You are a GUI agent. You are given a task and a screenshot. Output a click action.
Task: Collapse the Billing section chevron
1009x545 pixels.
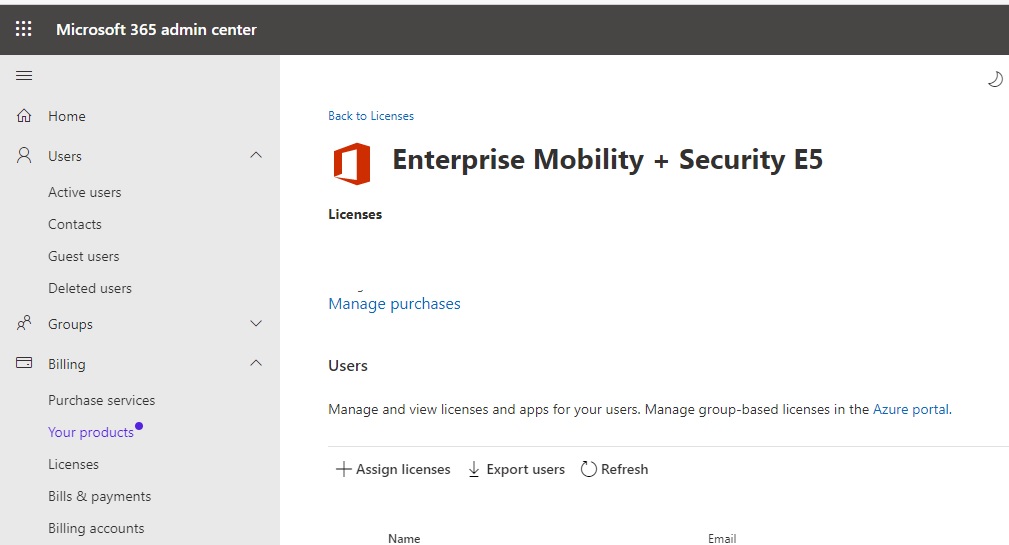tap(256, 364)
